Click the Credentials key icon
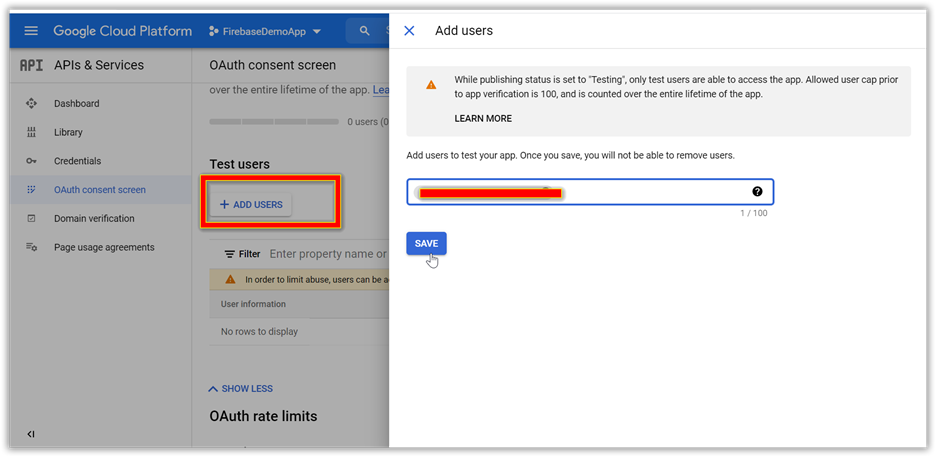The height and width of the screenshot is (457, 936). tap(31, 161)
